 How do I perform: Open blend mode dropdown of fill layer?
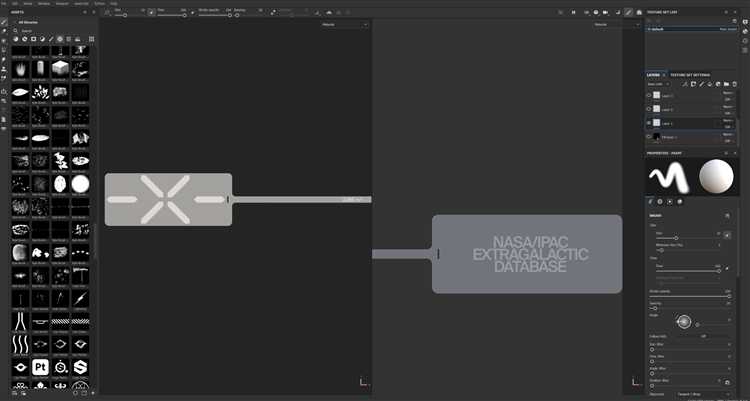[728, 134]
